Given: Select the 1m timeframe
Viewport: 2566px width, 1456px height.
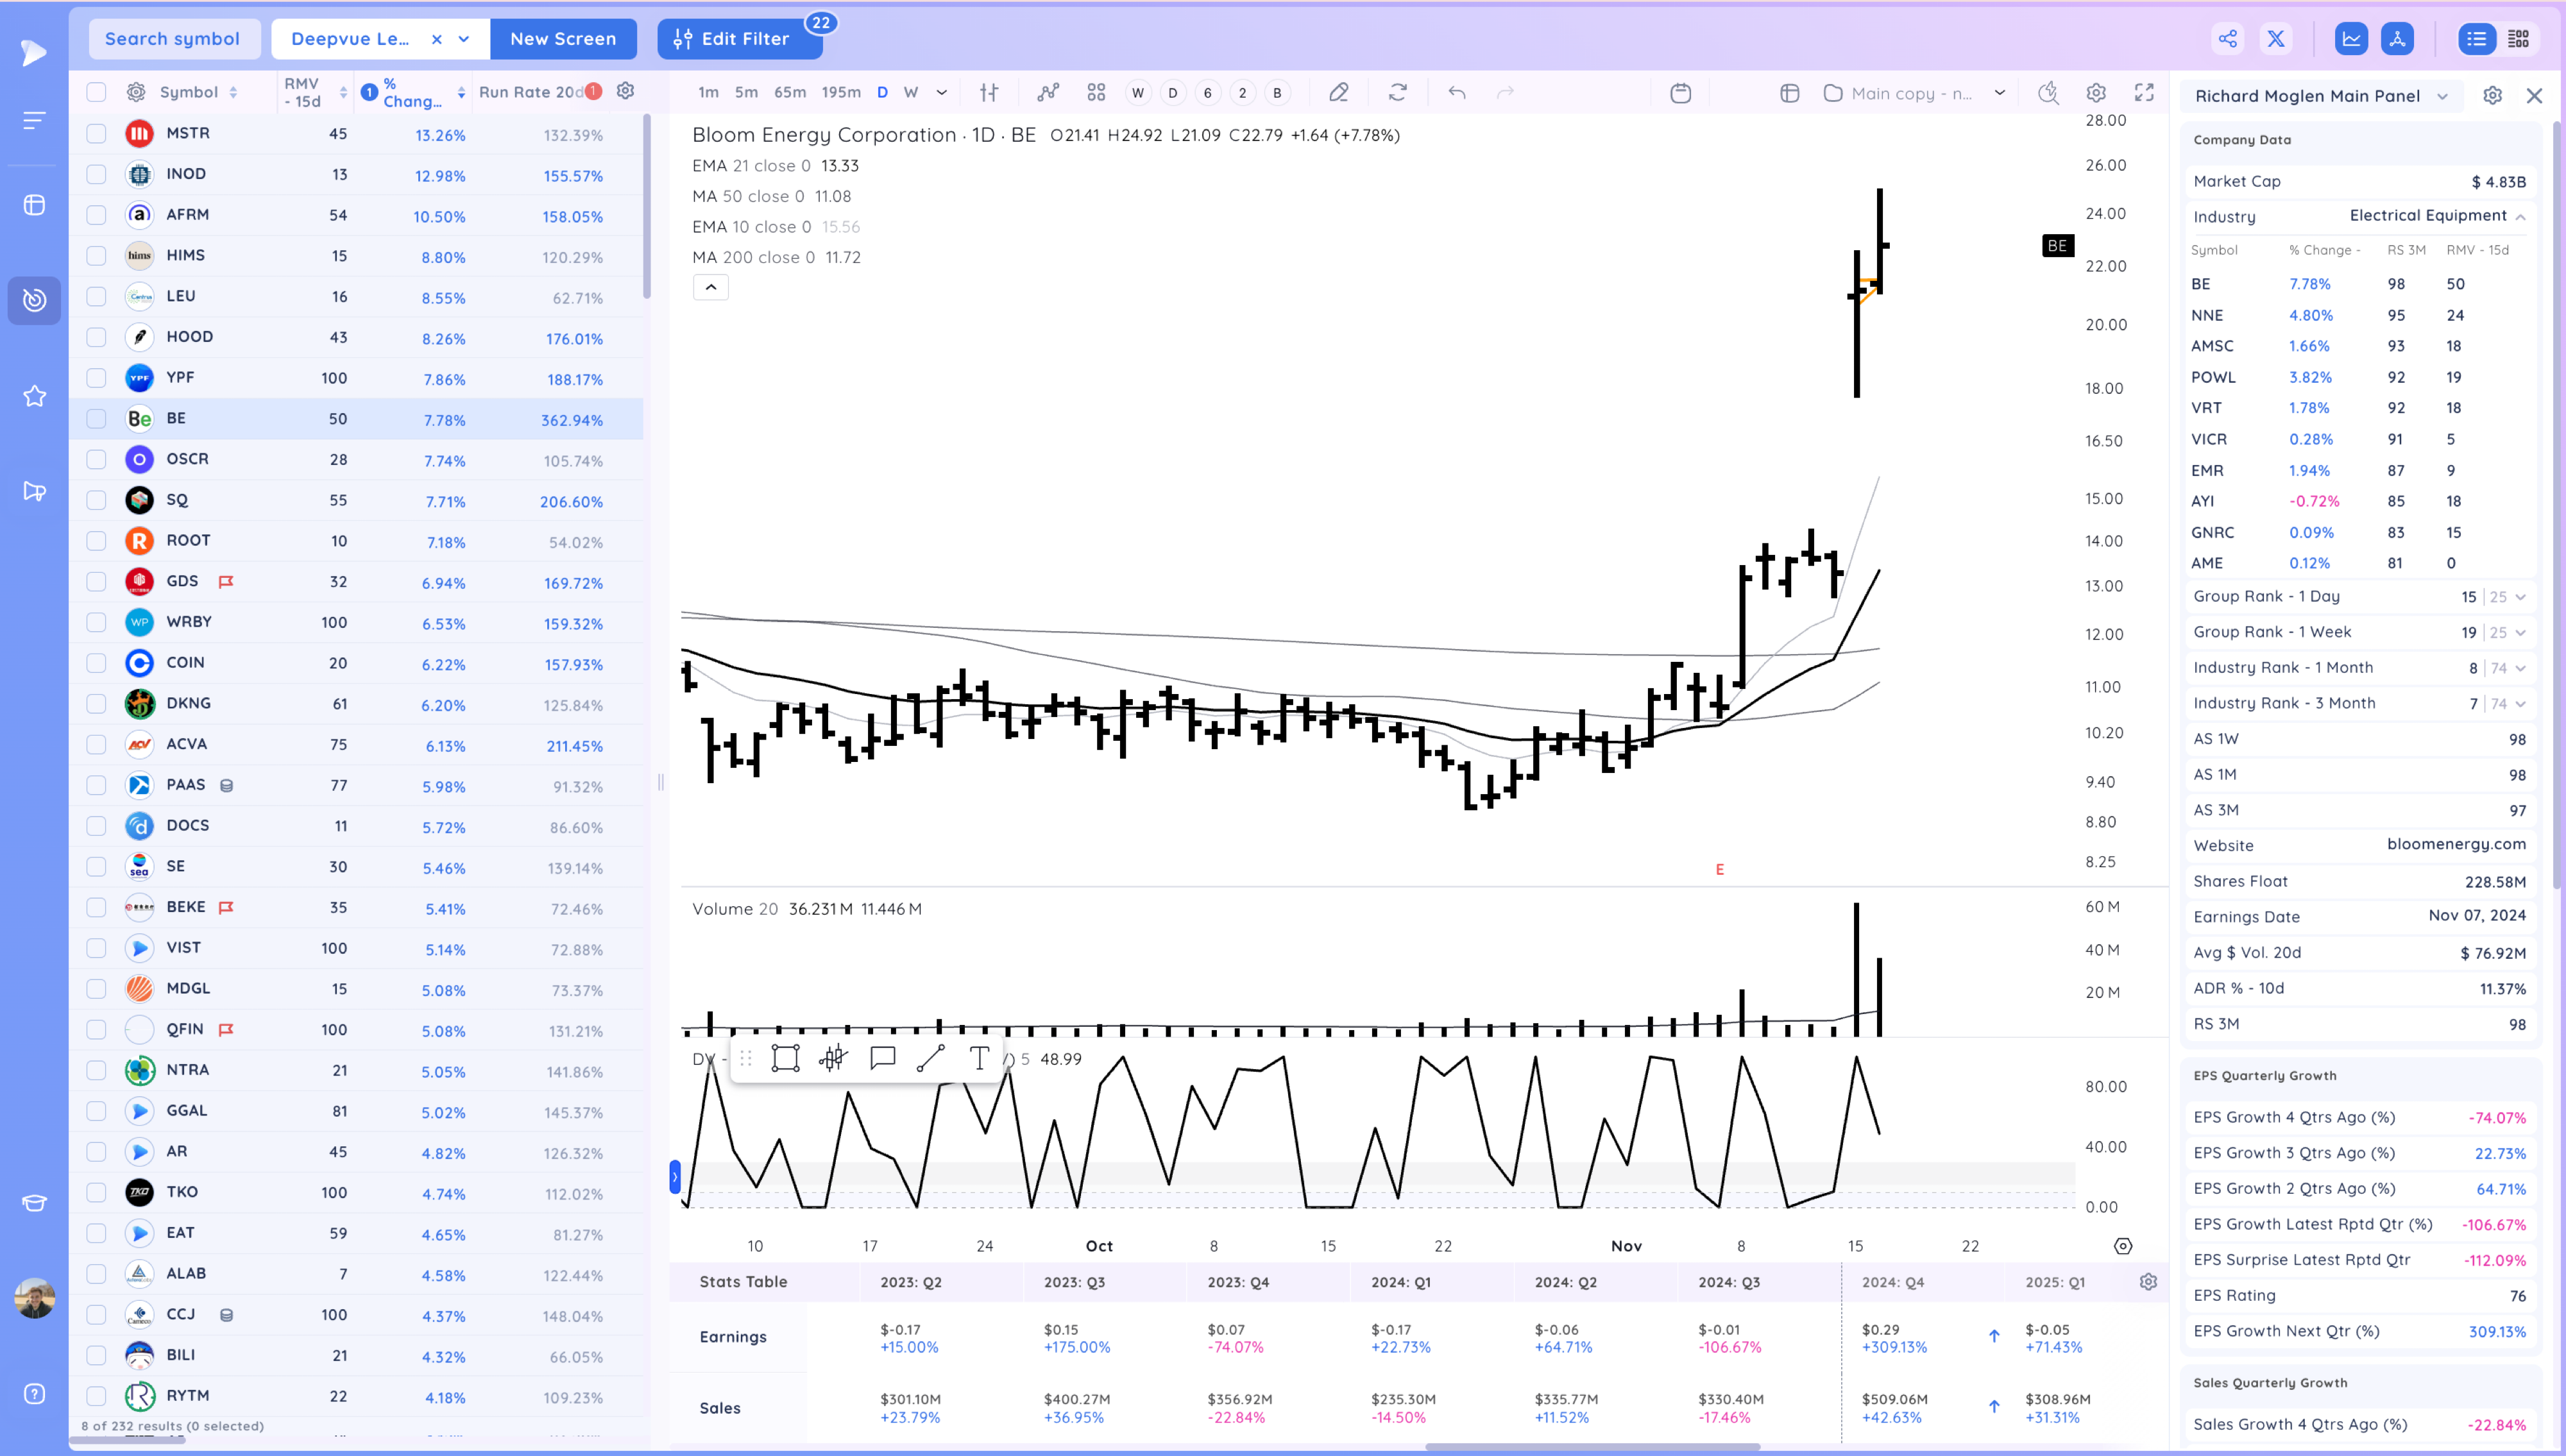Looking at the screenshot, I should point(708,93).
